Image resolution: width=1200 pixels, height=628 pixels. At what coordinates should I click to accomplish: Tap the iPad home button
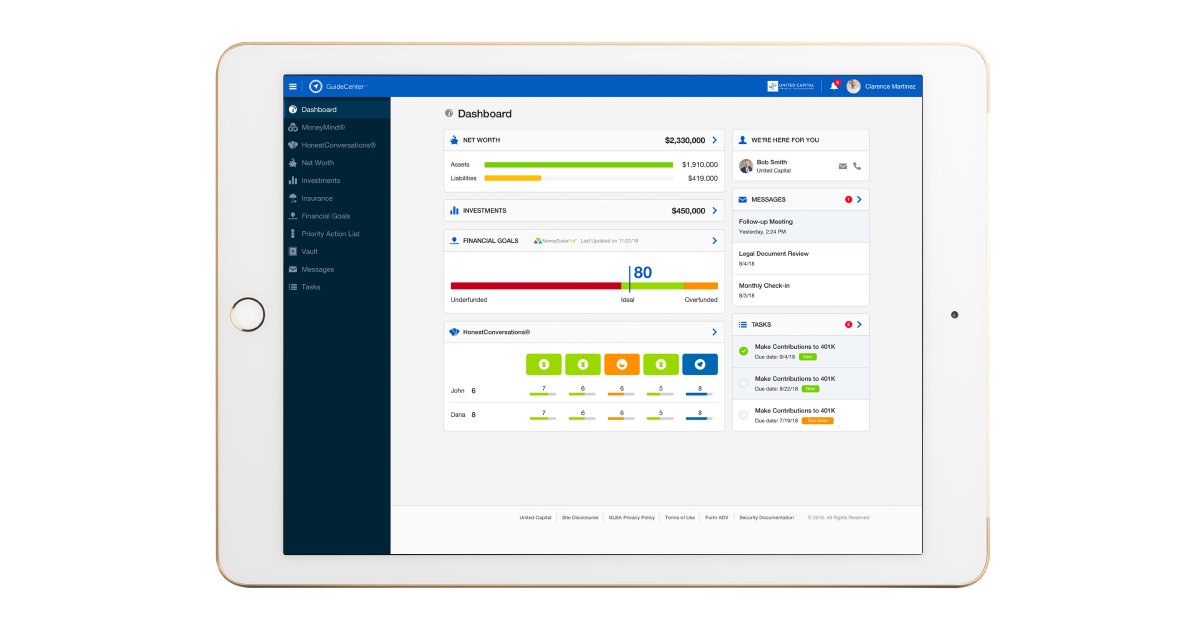pos(247,314)
